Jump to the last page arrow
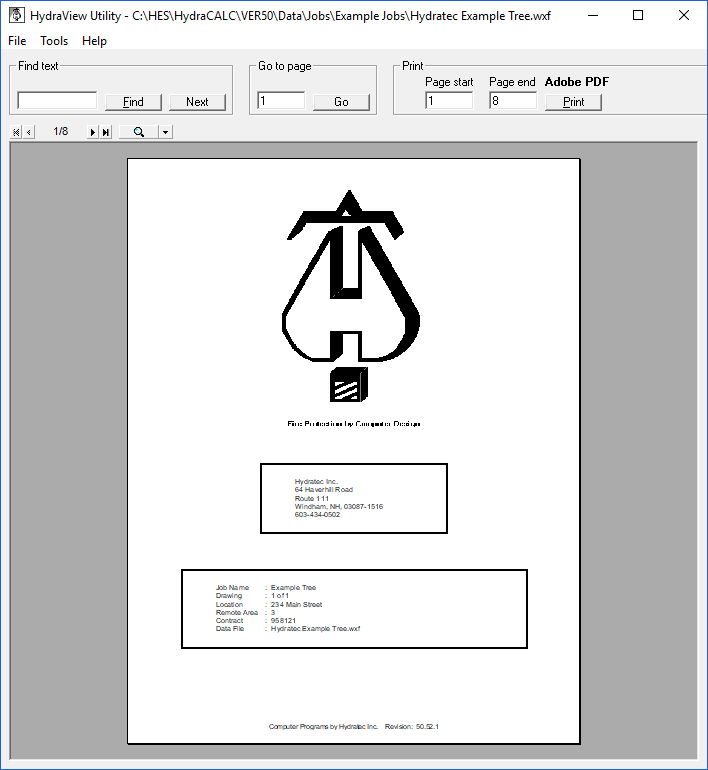708x770 pixels. tap(106, 132)
